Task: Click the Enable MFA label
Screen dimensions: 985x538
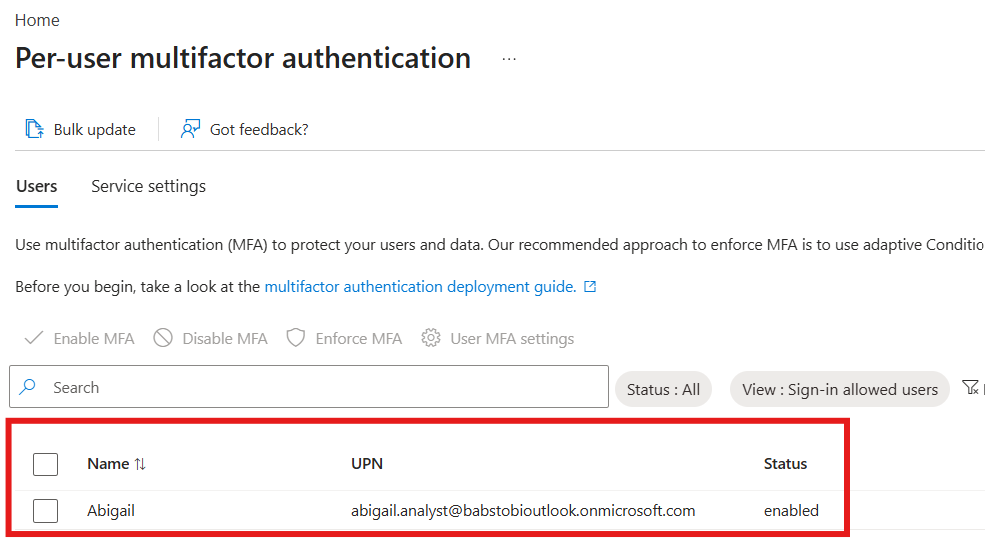Action: [94, 339]
